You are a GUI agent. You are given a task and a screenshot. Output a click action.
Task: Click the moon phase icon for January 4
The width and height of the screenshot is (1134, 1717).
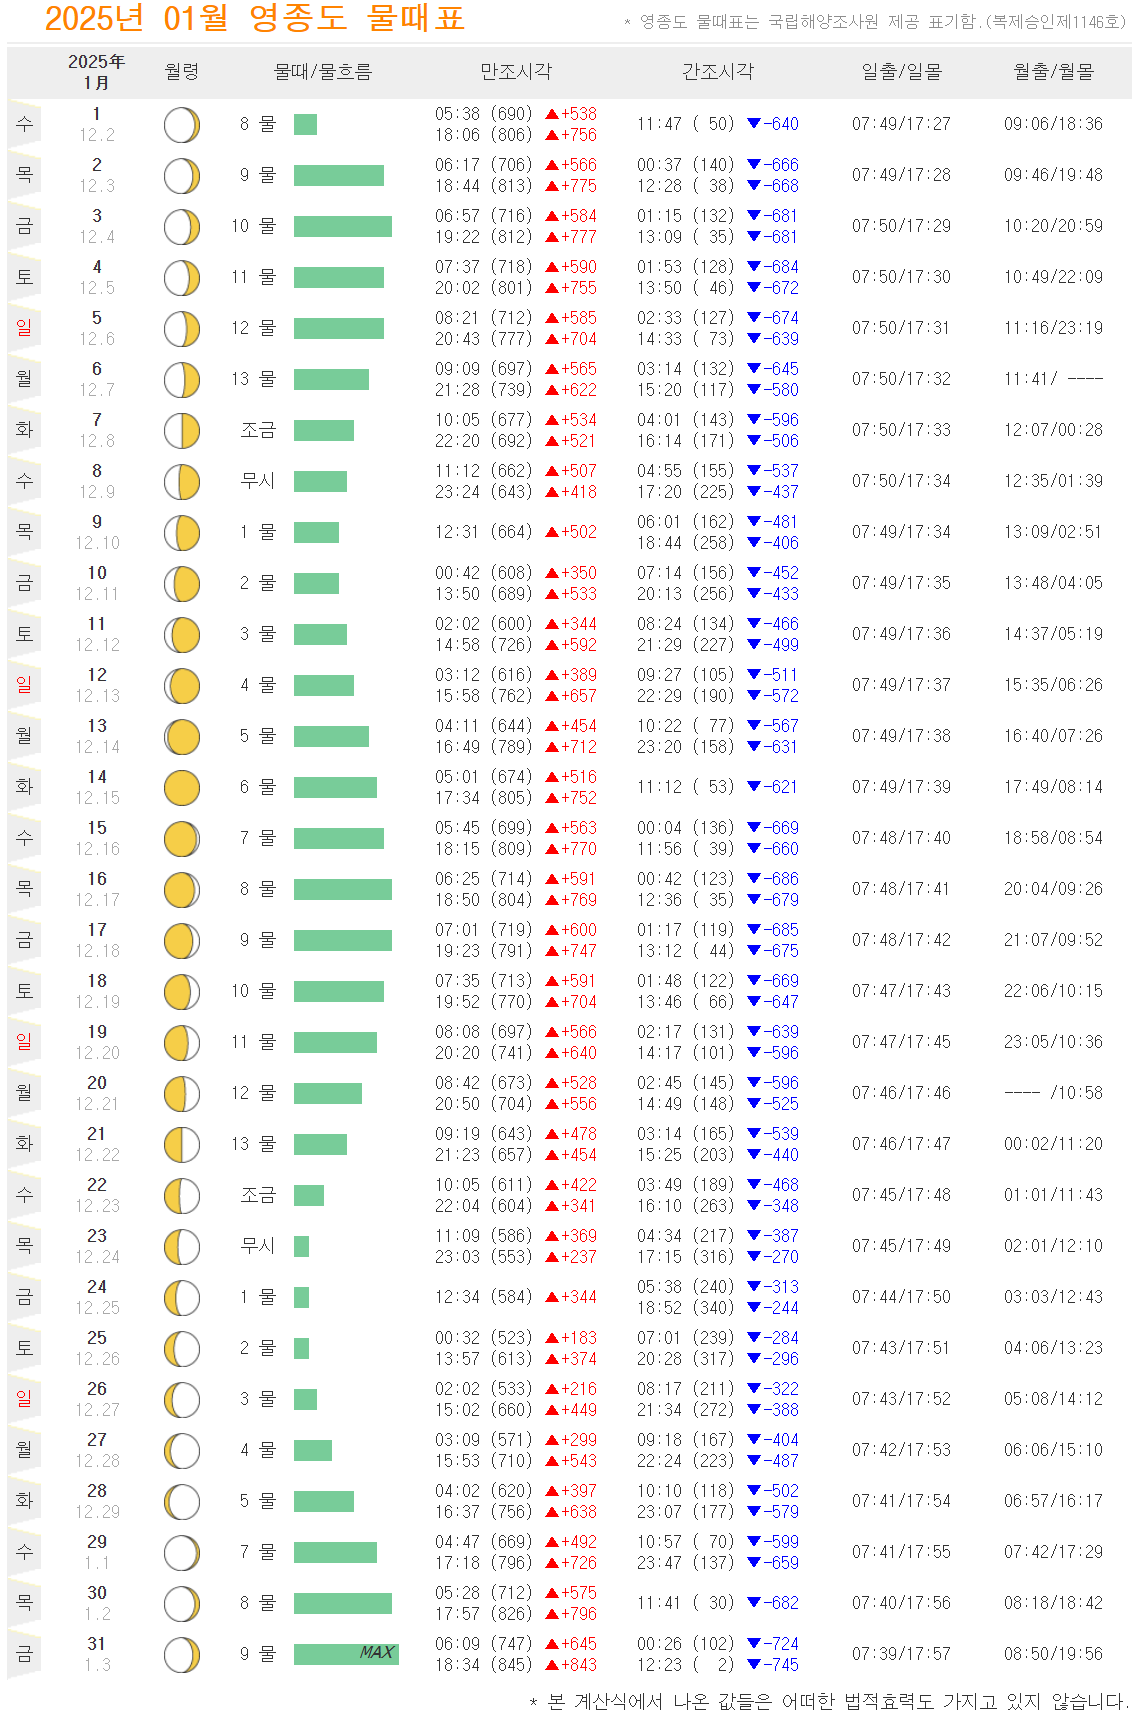[x=182, y=278]
